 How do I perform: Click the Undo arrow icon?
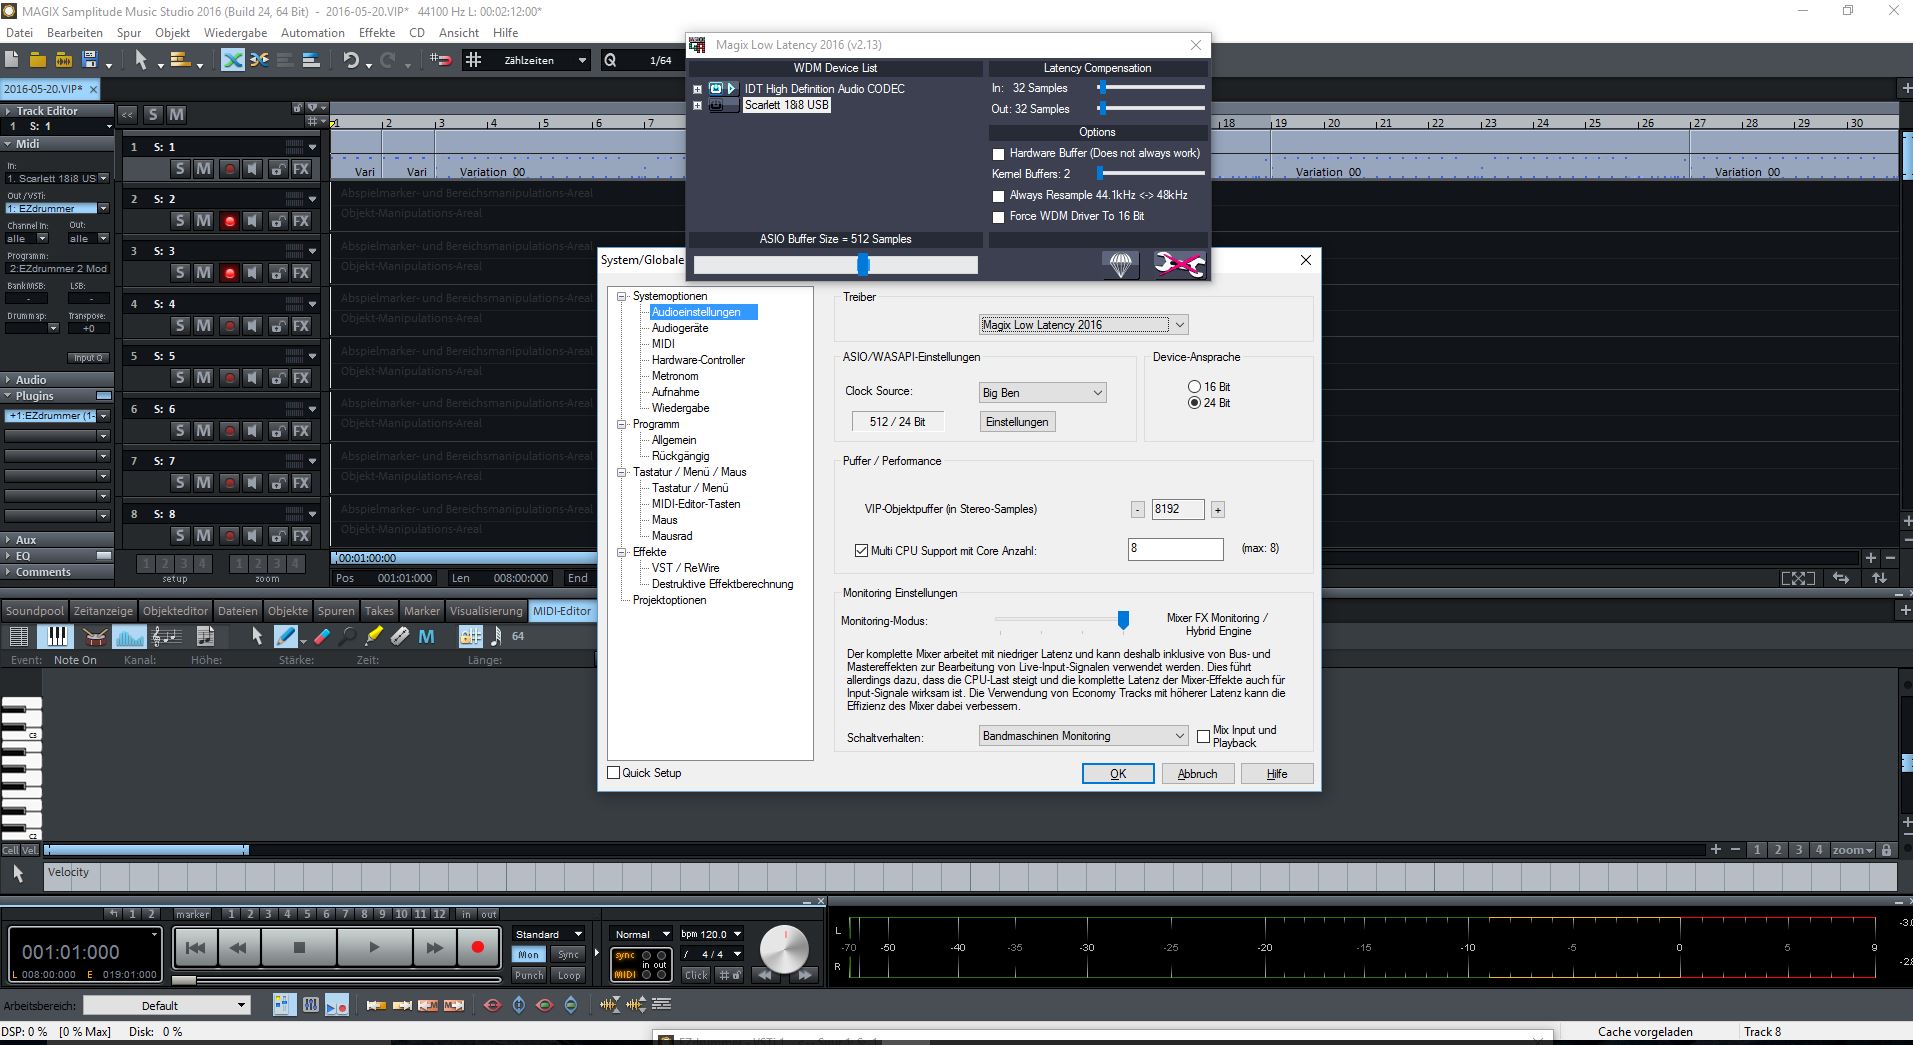351,60
